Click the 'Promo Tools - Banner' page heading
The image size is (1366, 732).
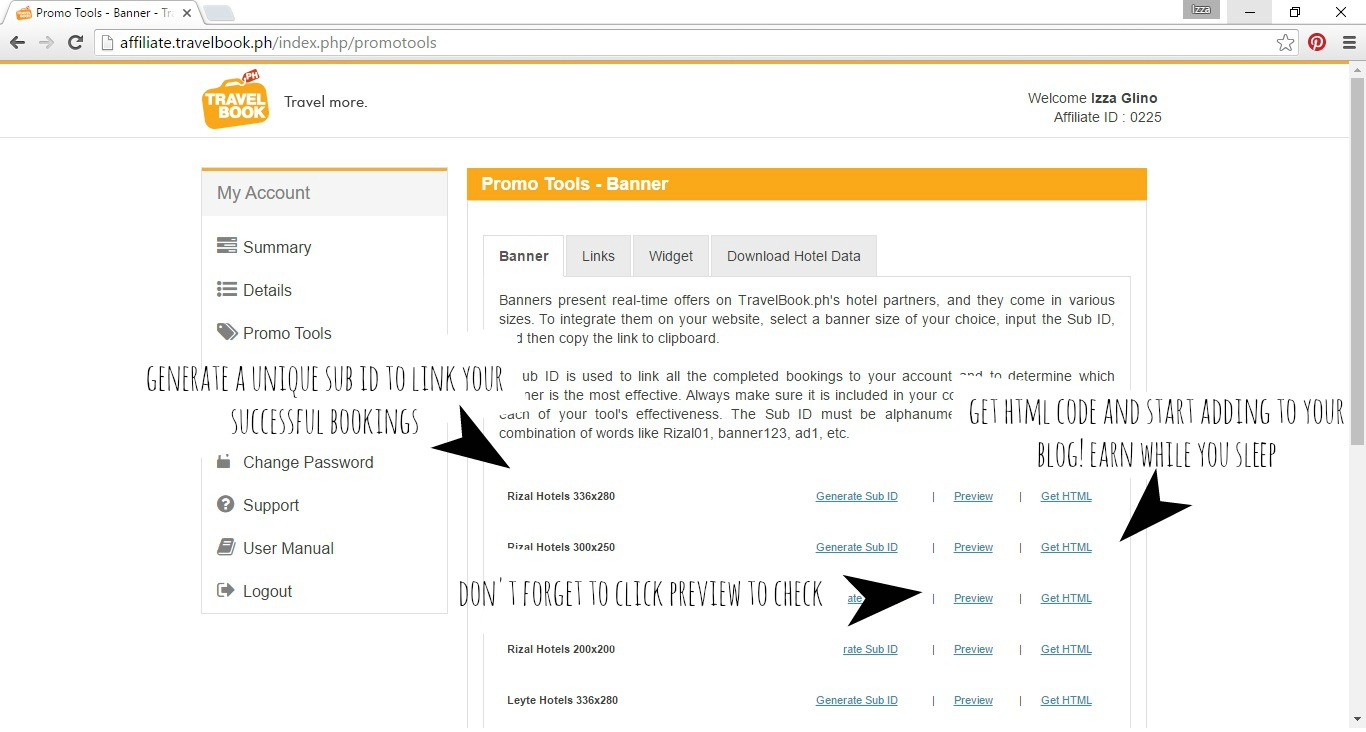(575, 184)
